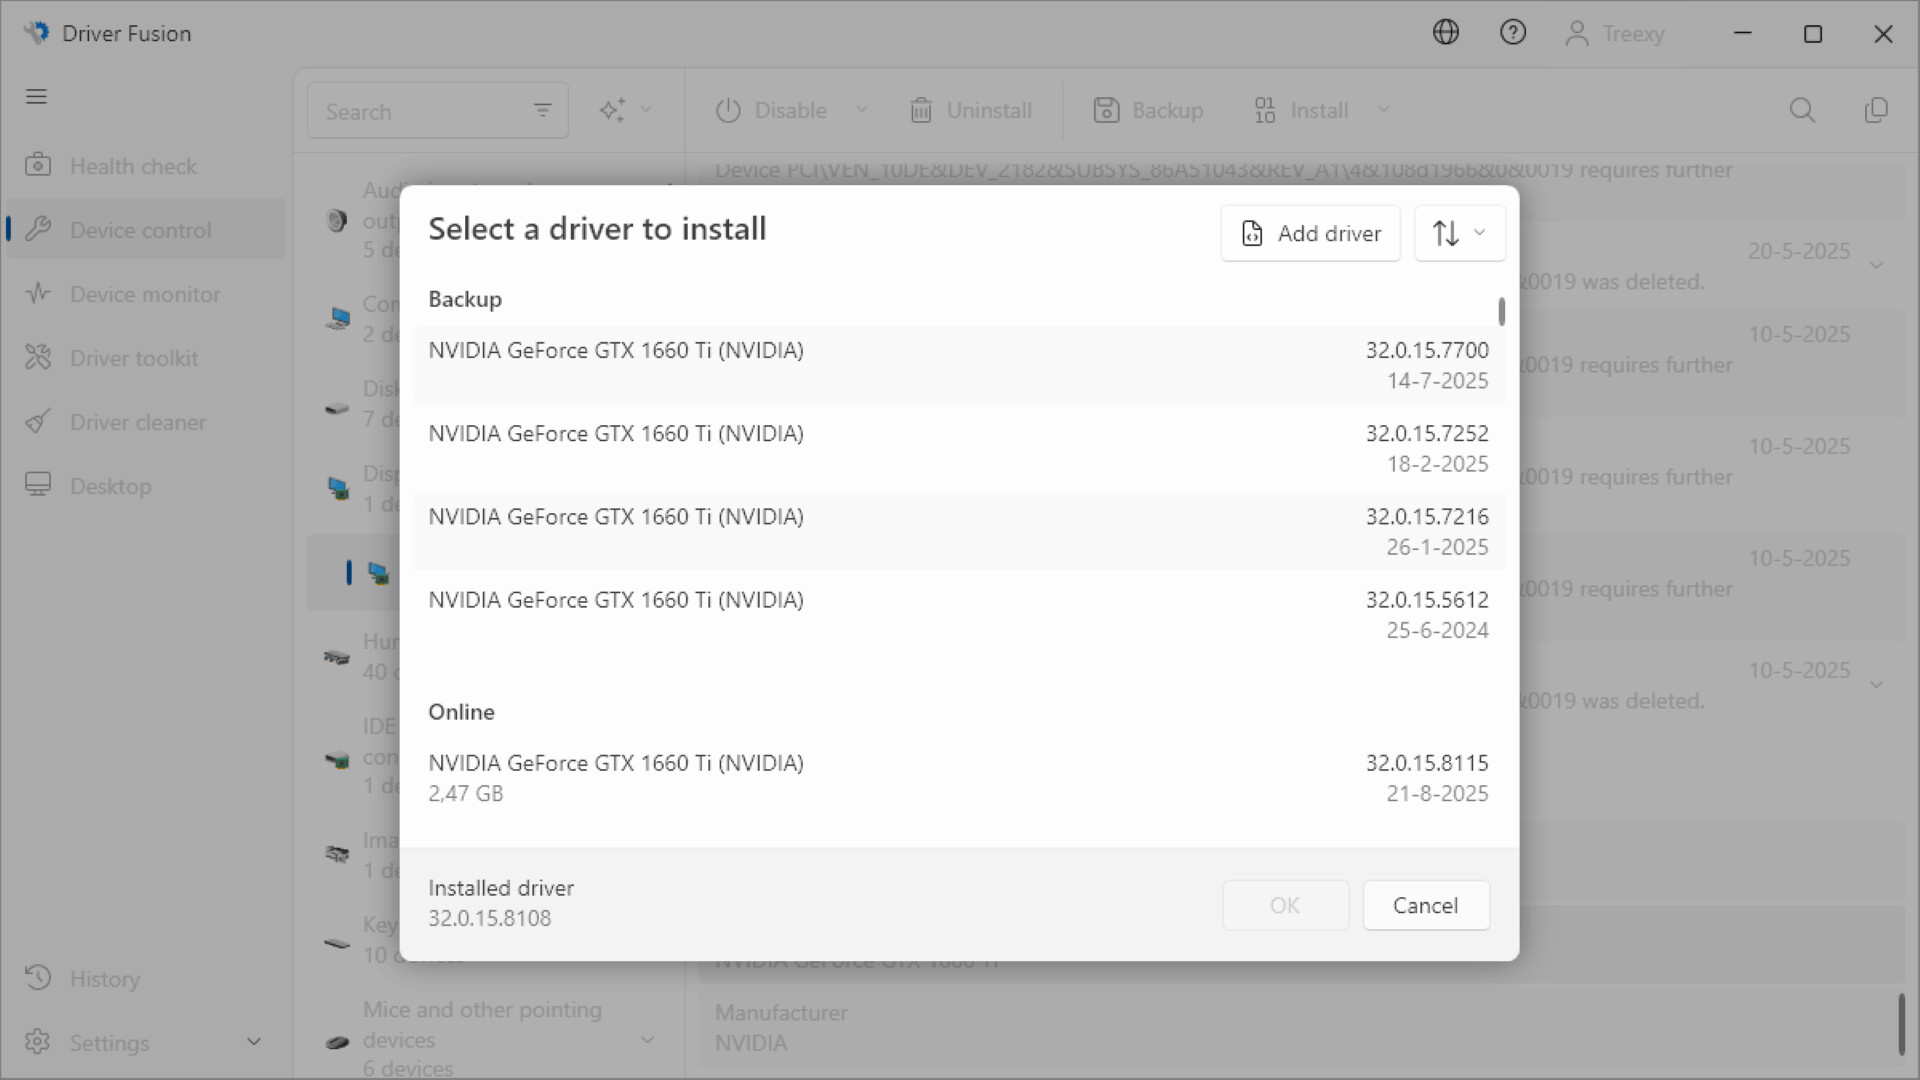The width and height of the screenshot is (1920, 1080).
Task: Collapse Mice and other pointing devices
Action: click(647, 1040)
